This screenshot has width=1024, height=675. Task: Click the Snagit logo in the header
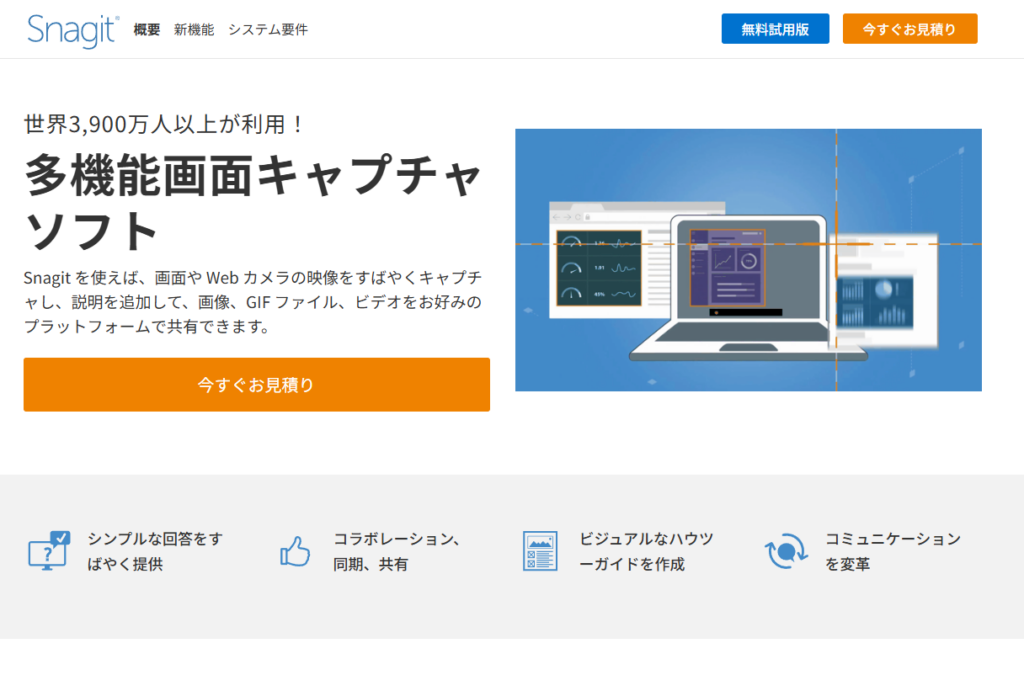[x=73, y=30]
